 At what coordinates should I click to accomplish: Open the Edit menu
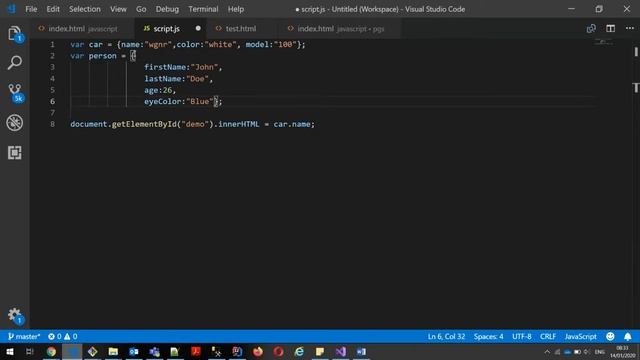(53, 9)
